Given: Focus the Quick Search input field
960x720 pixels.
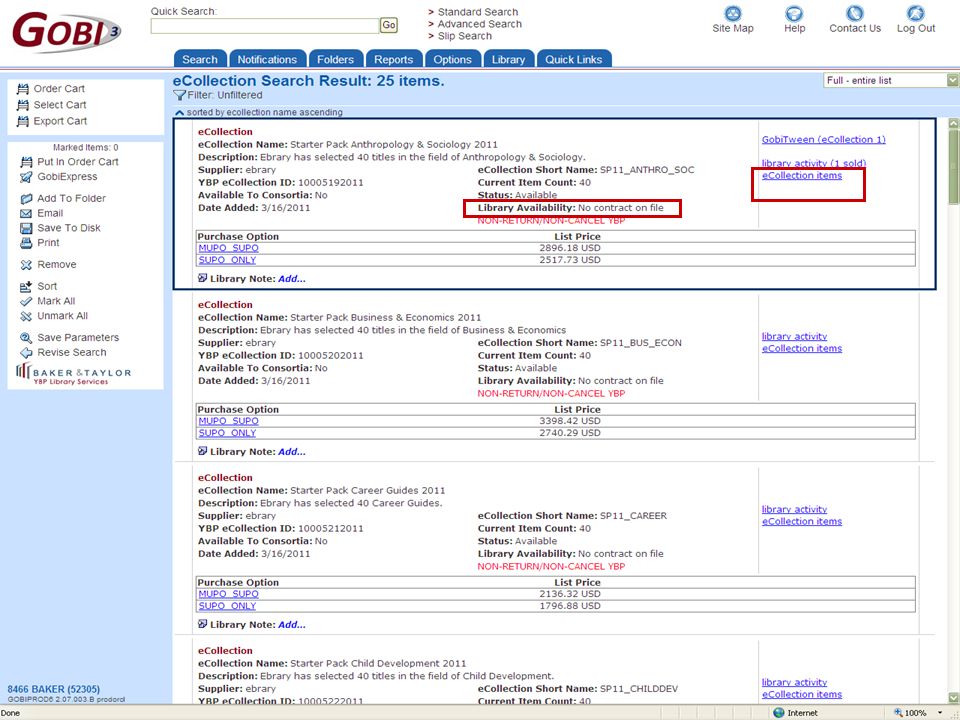Looking at the screenshot, I should pos(265,26).
